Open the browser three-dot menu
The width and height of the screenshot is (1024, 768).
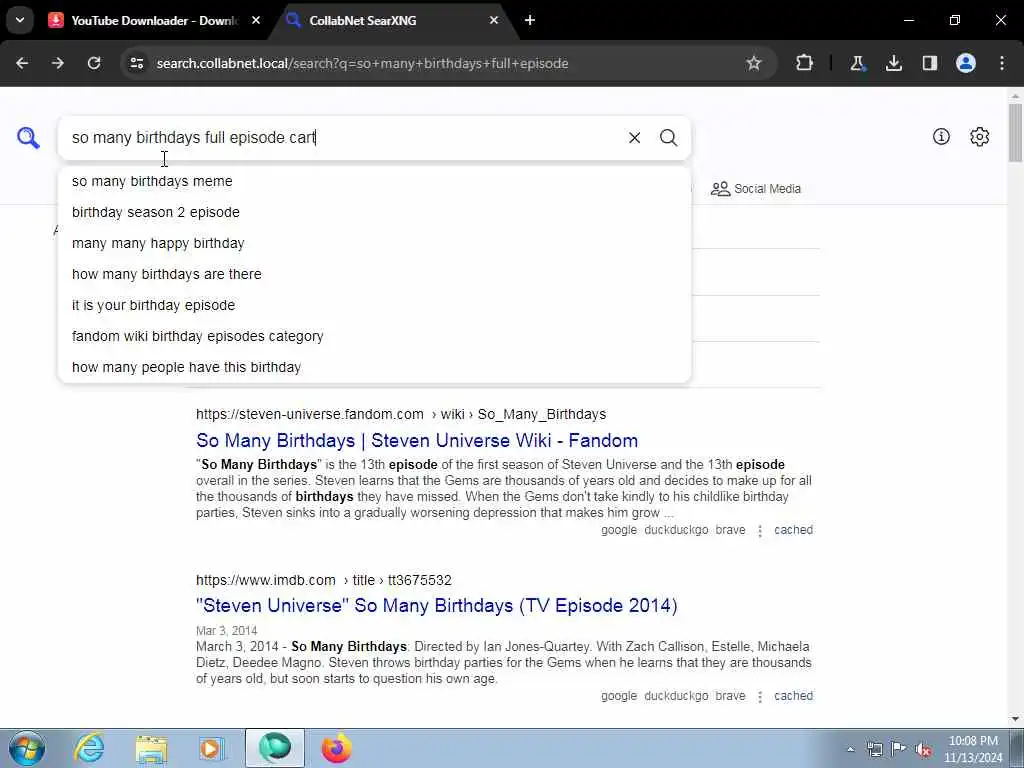(1002, 63)
